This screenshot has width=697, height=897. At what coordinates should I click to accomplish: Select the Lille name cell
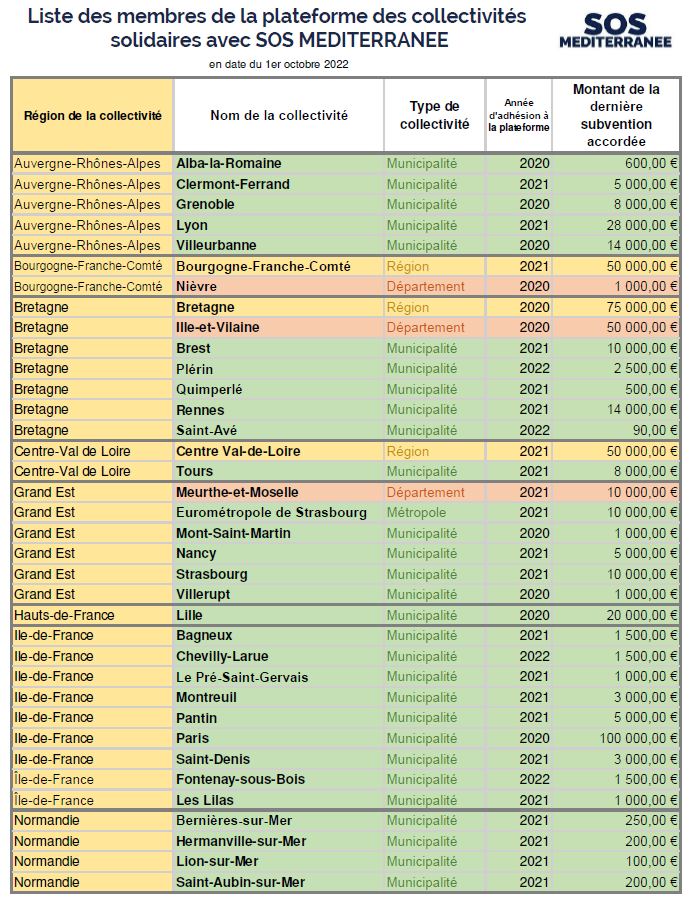189,615
